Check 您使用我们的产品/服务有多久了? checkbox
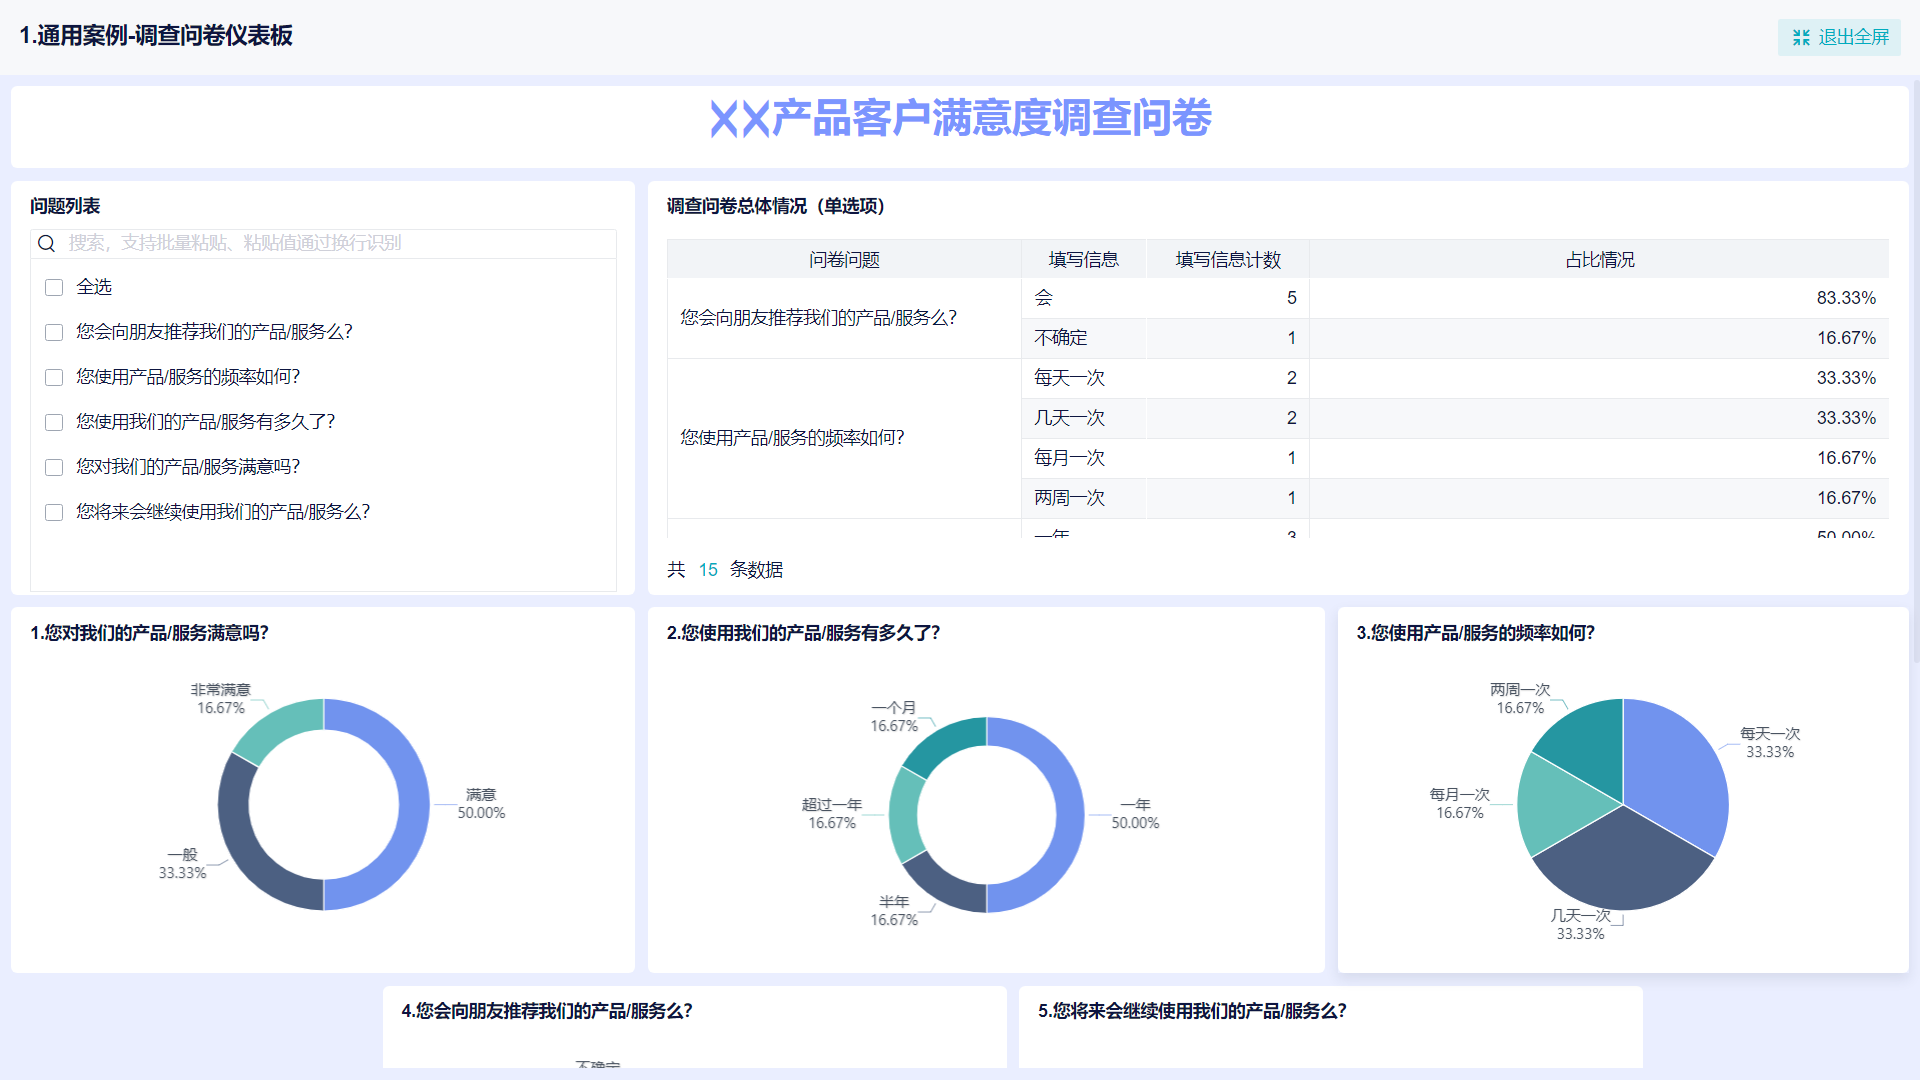Screen dimensions: 1920x1080 point(54,422)
